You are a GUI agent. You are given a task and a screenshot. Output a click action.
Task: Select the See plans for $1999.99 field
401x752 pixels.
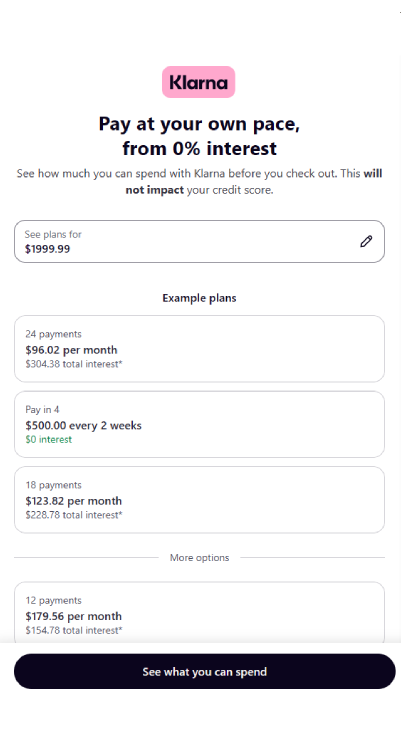click(200, 241)
